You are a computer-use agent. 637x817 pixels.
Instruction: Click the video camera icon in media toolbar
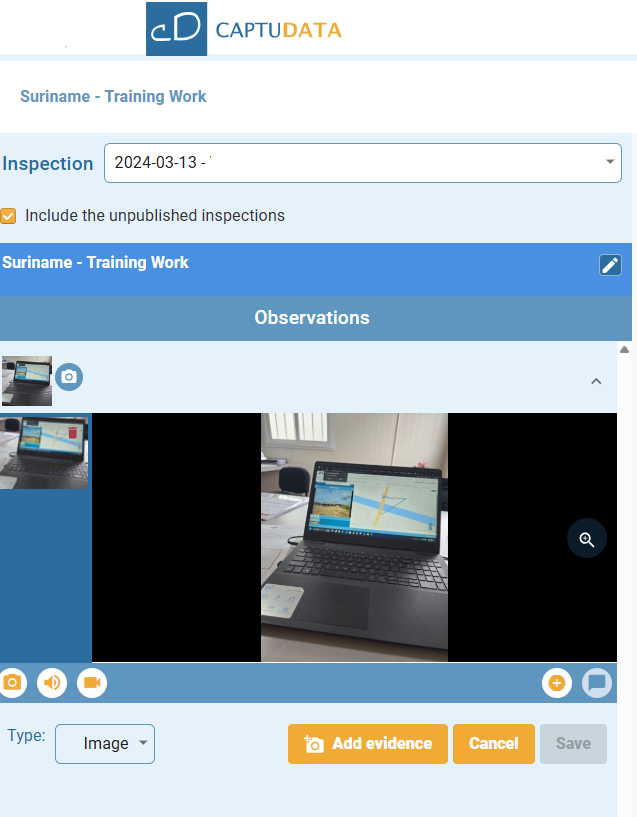coord(92,683)
